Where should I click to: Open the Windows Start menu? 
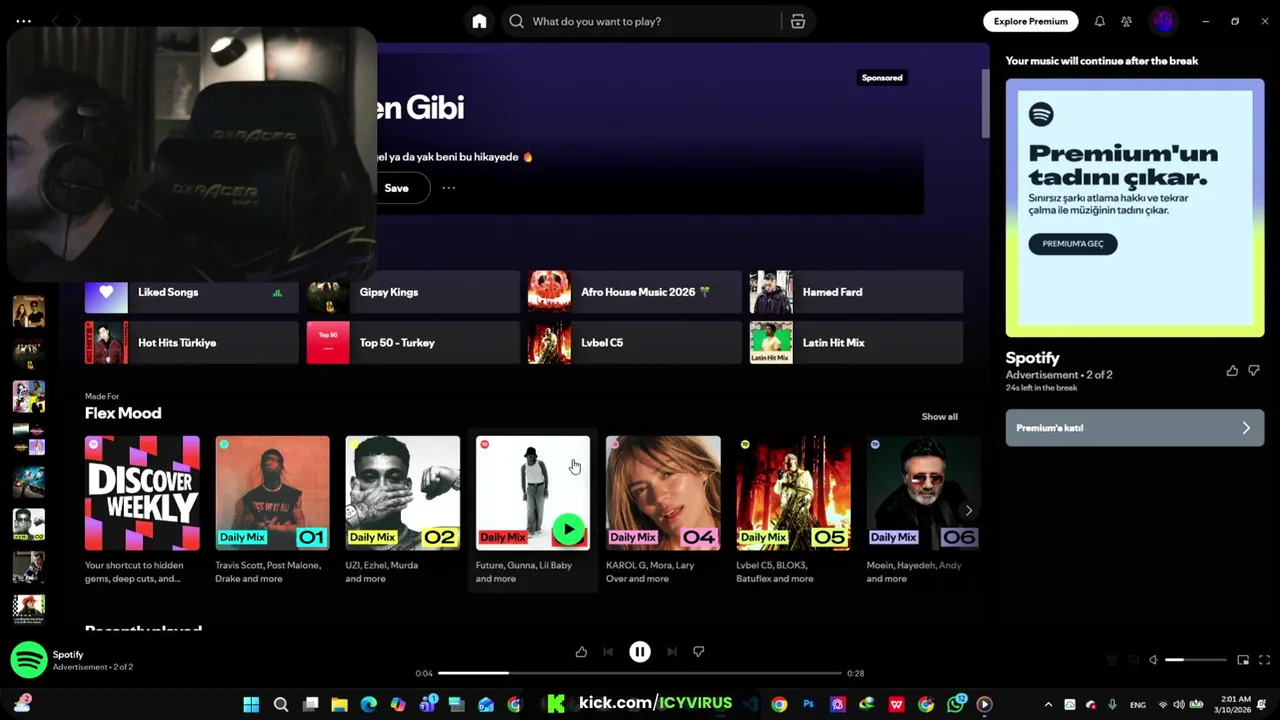(x=251, y=704)
